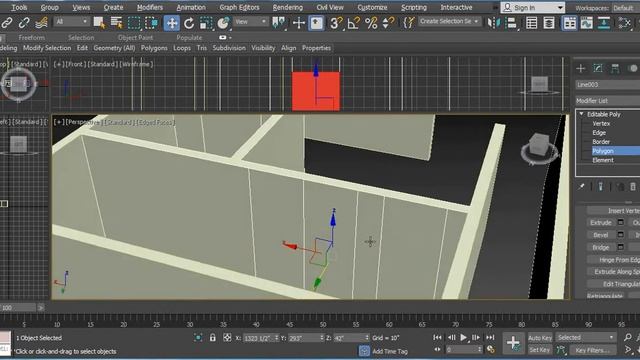
Task: Switch to Freeform ribbon tab
Action: click(x=31, y=38)
